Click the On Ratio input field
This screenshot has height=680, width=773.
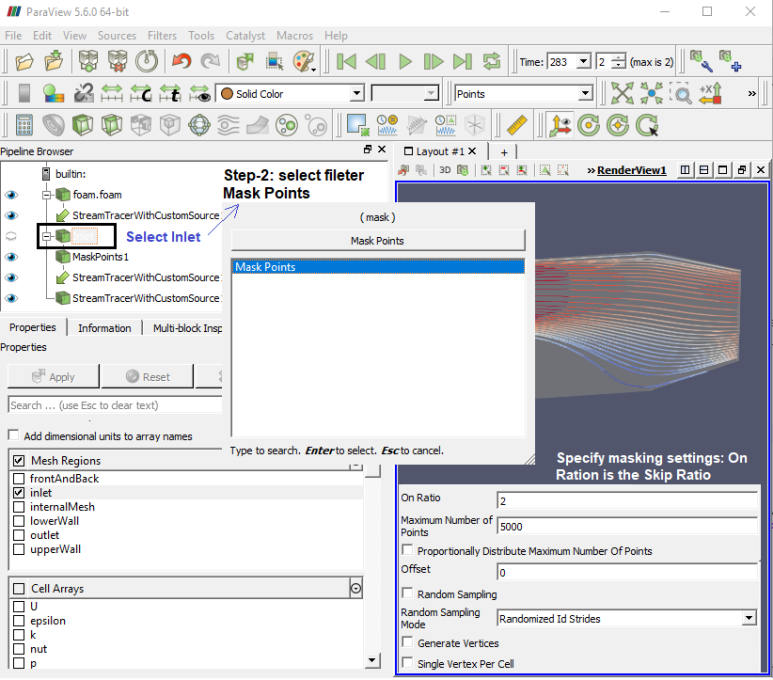coord(627,501)
